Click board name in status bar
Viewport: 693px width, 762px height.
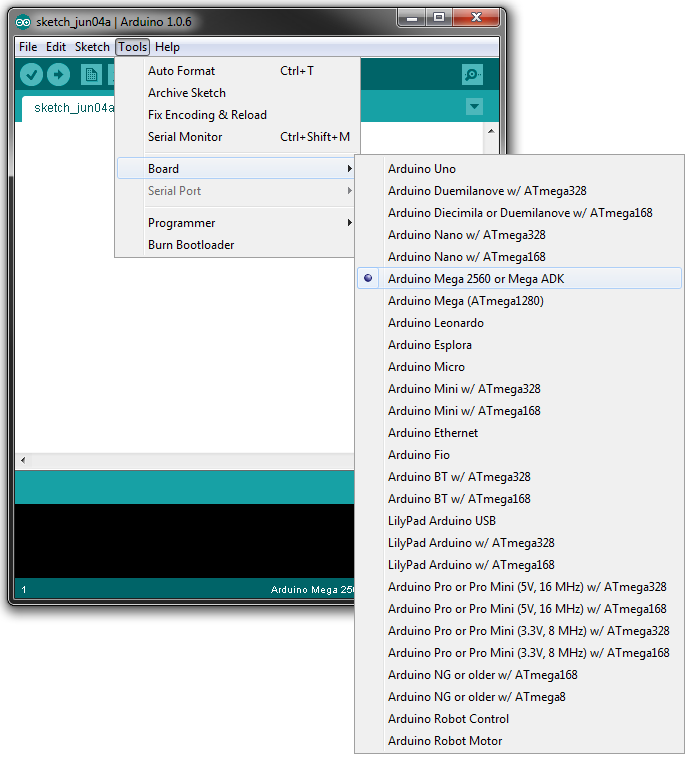click(312, 589)
